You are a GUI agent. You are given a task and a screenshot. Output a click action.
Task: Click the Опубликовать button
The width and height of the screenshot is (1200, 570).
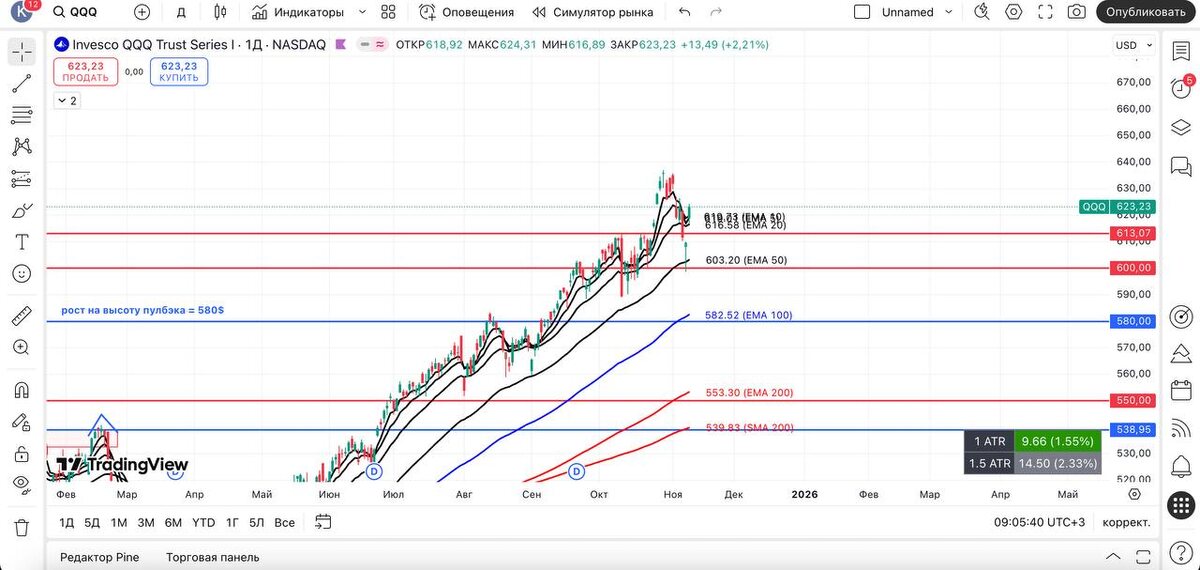click(x=1147, y=12)
